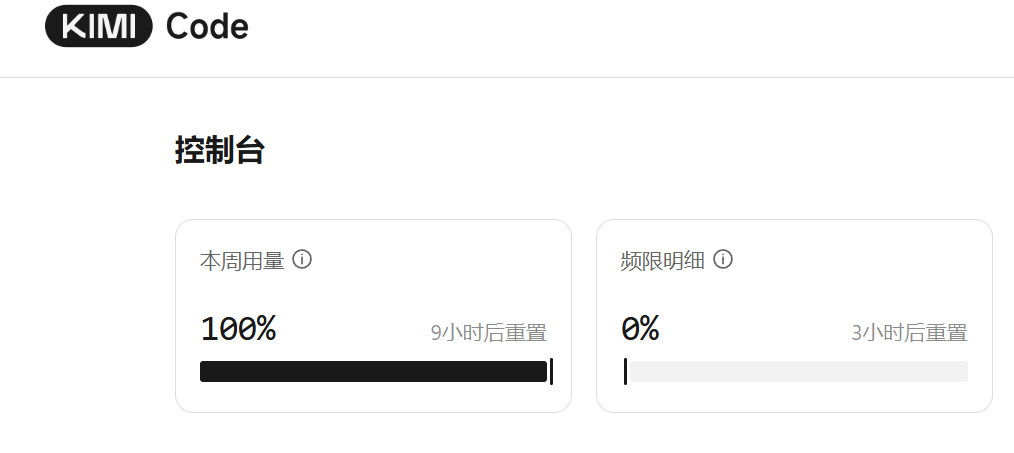Click the Code text beside the logo
The height and width of the screenshot is (453, 1014).
(x=207, y=27)
